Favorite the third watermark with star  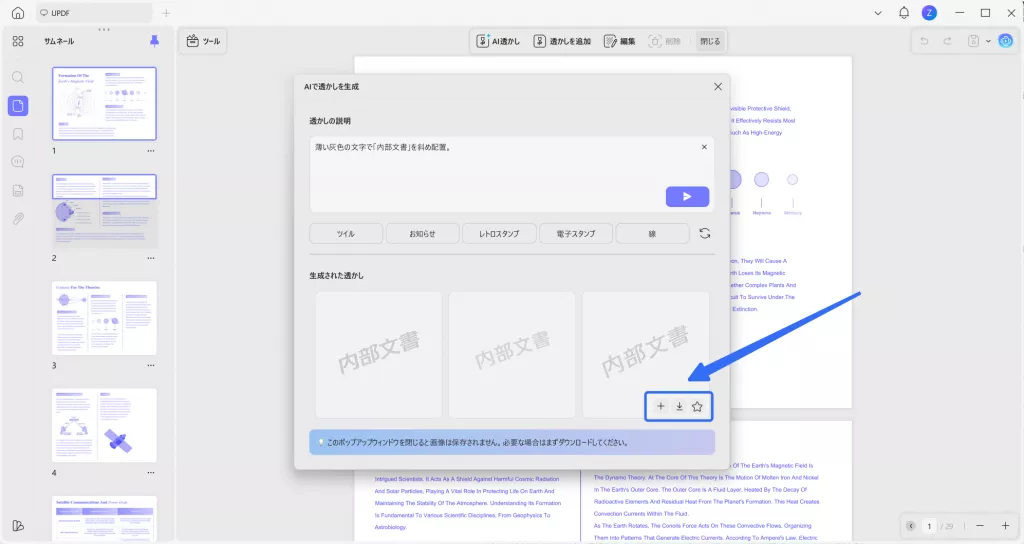point(697,406)
